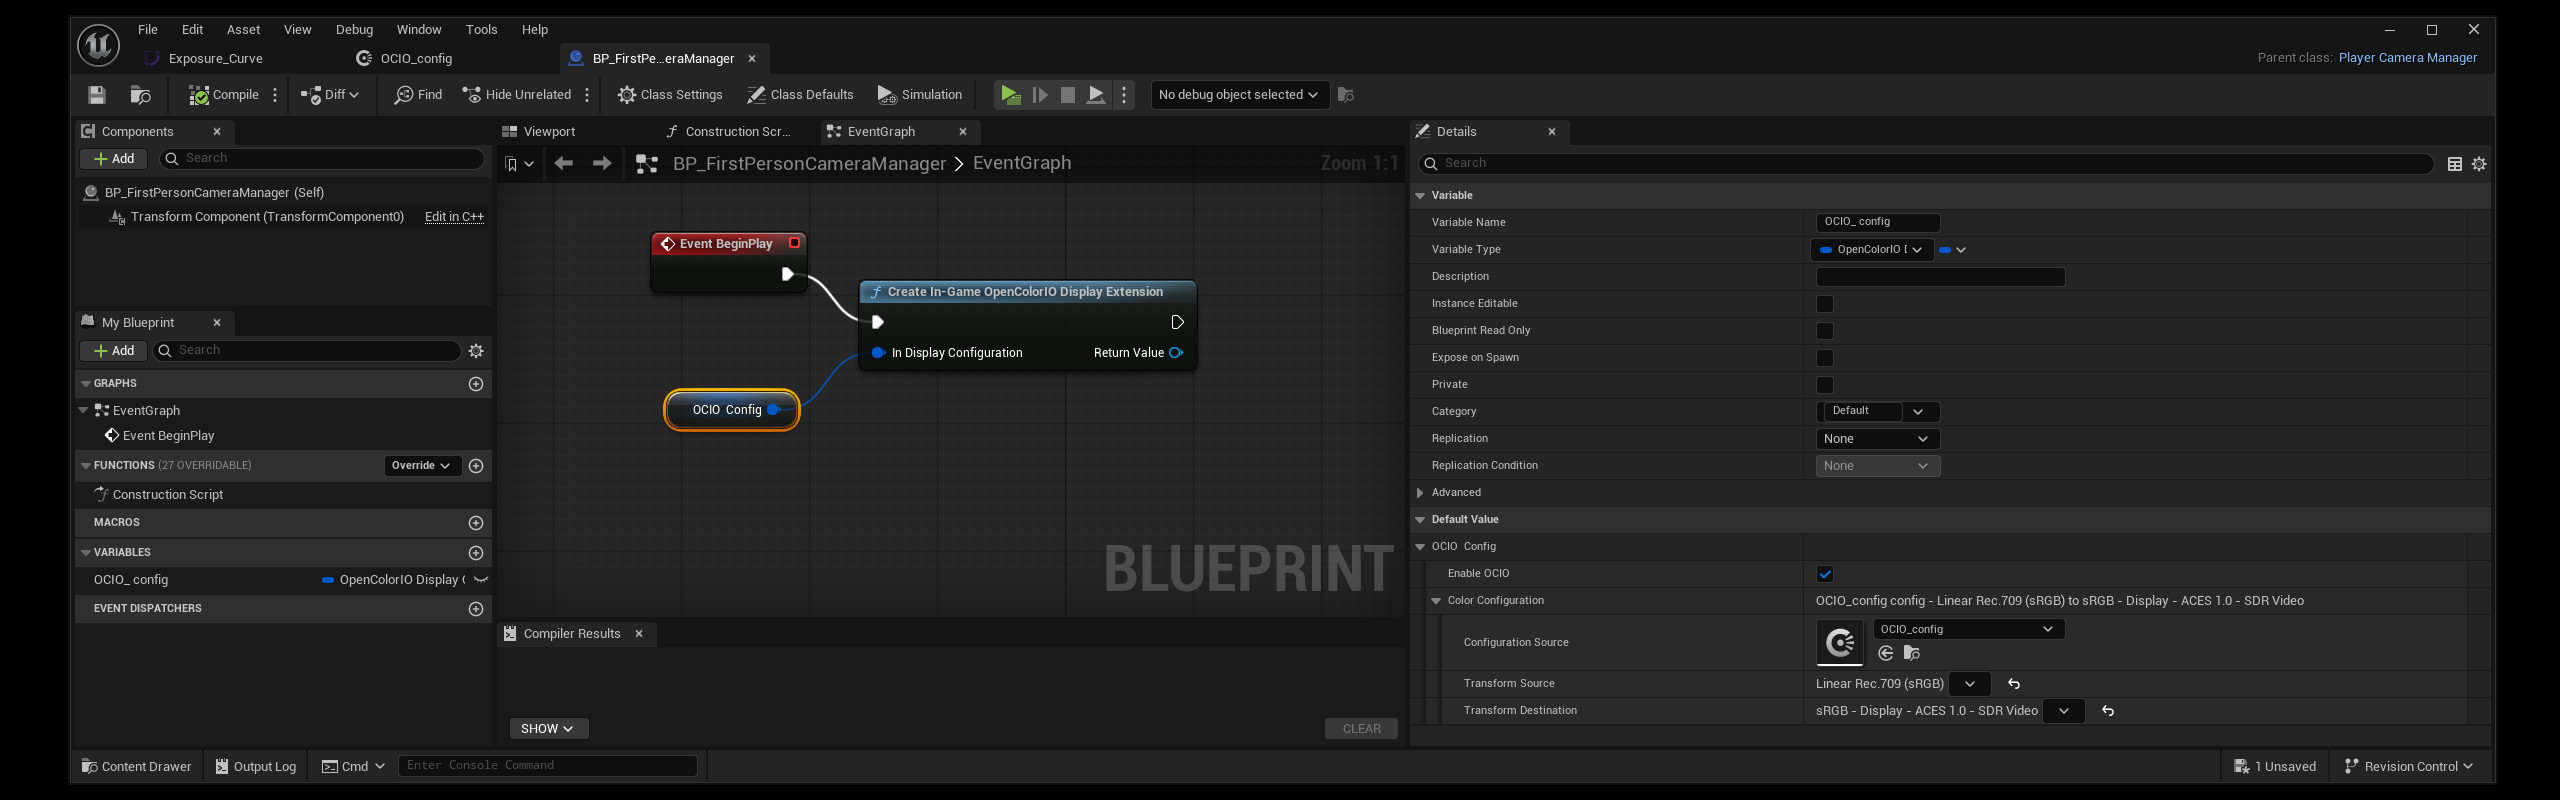Click Edit in C++ link

[454, 217]
